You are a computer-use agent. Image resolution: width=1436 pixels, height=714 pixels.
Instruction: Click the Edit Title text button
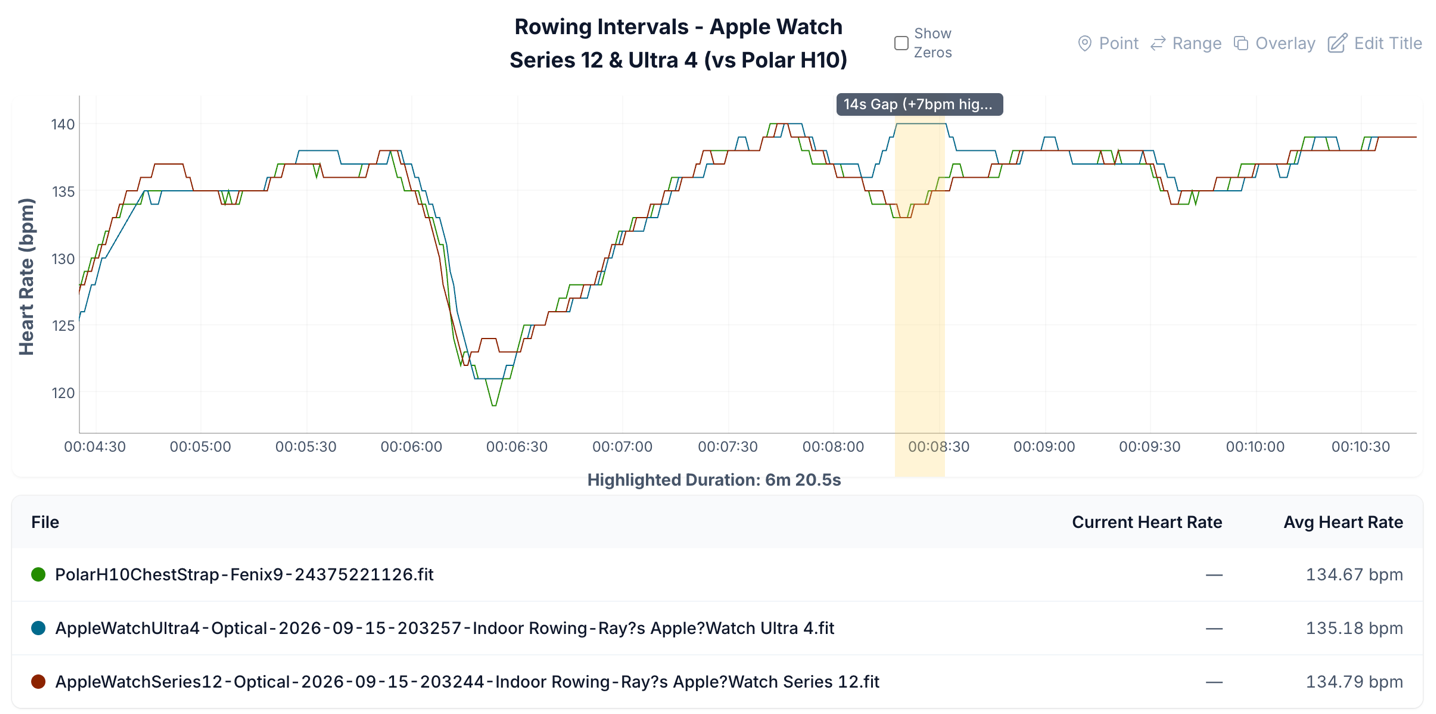pos(1388,43)
